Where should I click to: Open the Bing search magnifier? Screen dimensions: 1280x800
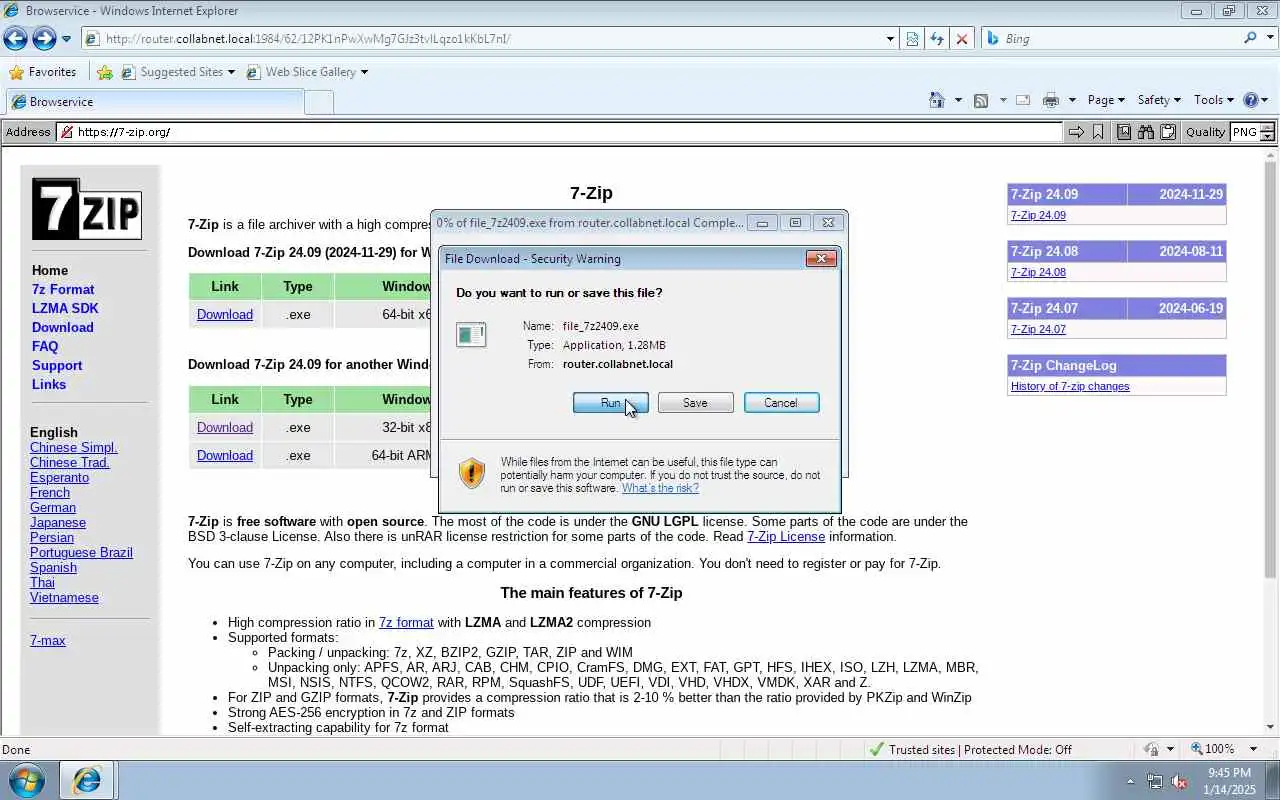point(1250,38)
